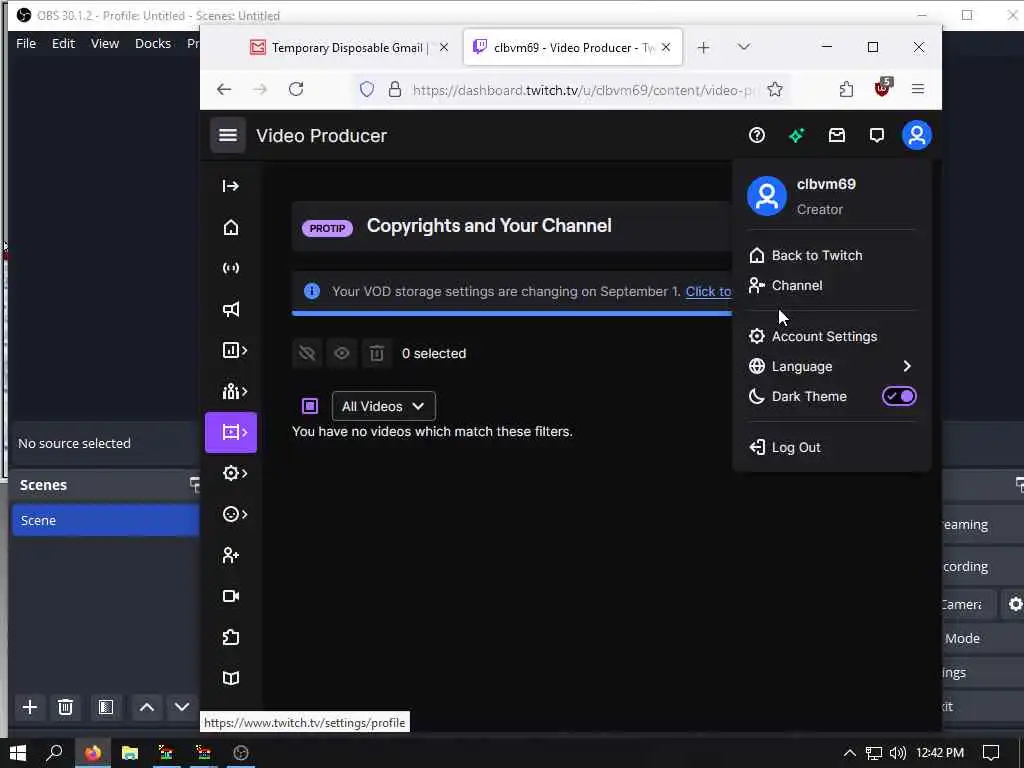Open the Home icon in Twitch sidebar
Screen dimensions: 1024x768
[231, 227]
